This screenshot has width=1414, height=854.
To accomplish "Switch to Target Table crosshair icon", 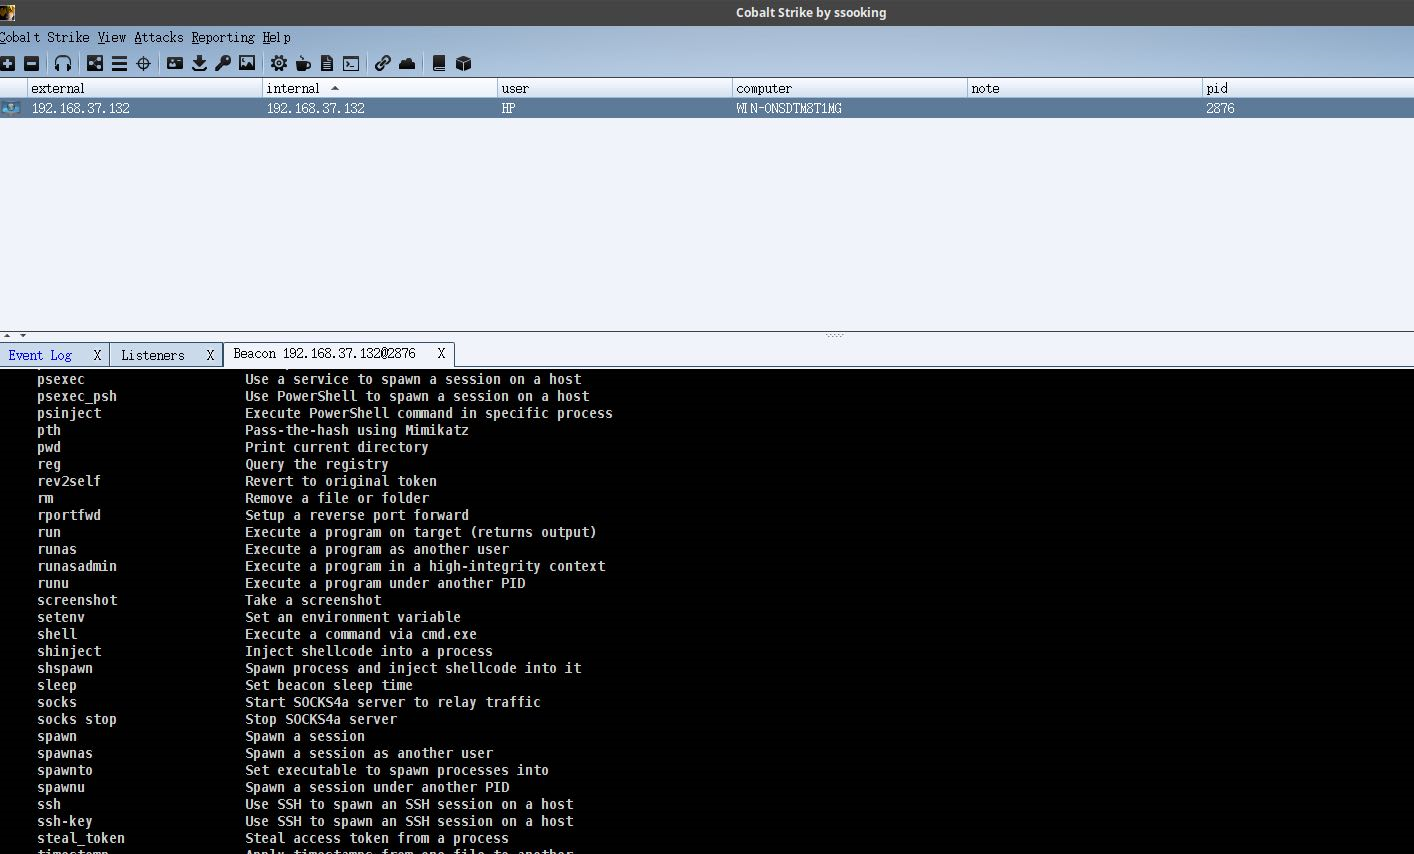I will [x=143, y=63].
